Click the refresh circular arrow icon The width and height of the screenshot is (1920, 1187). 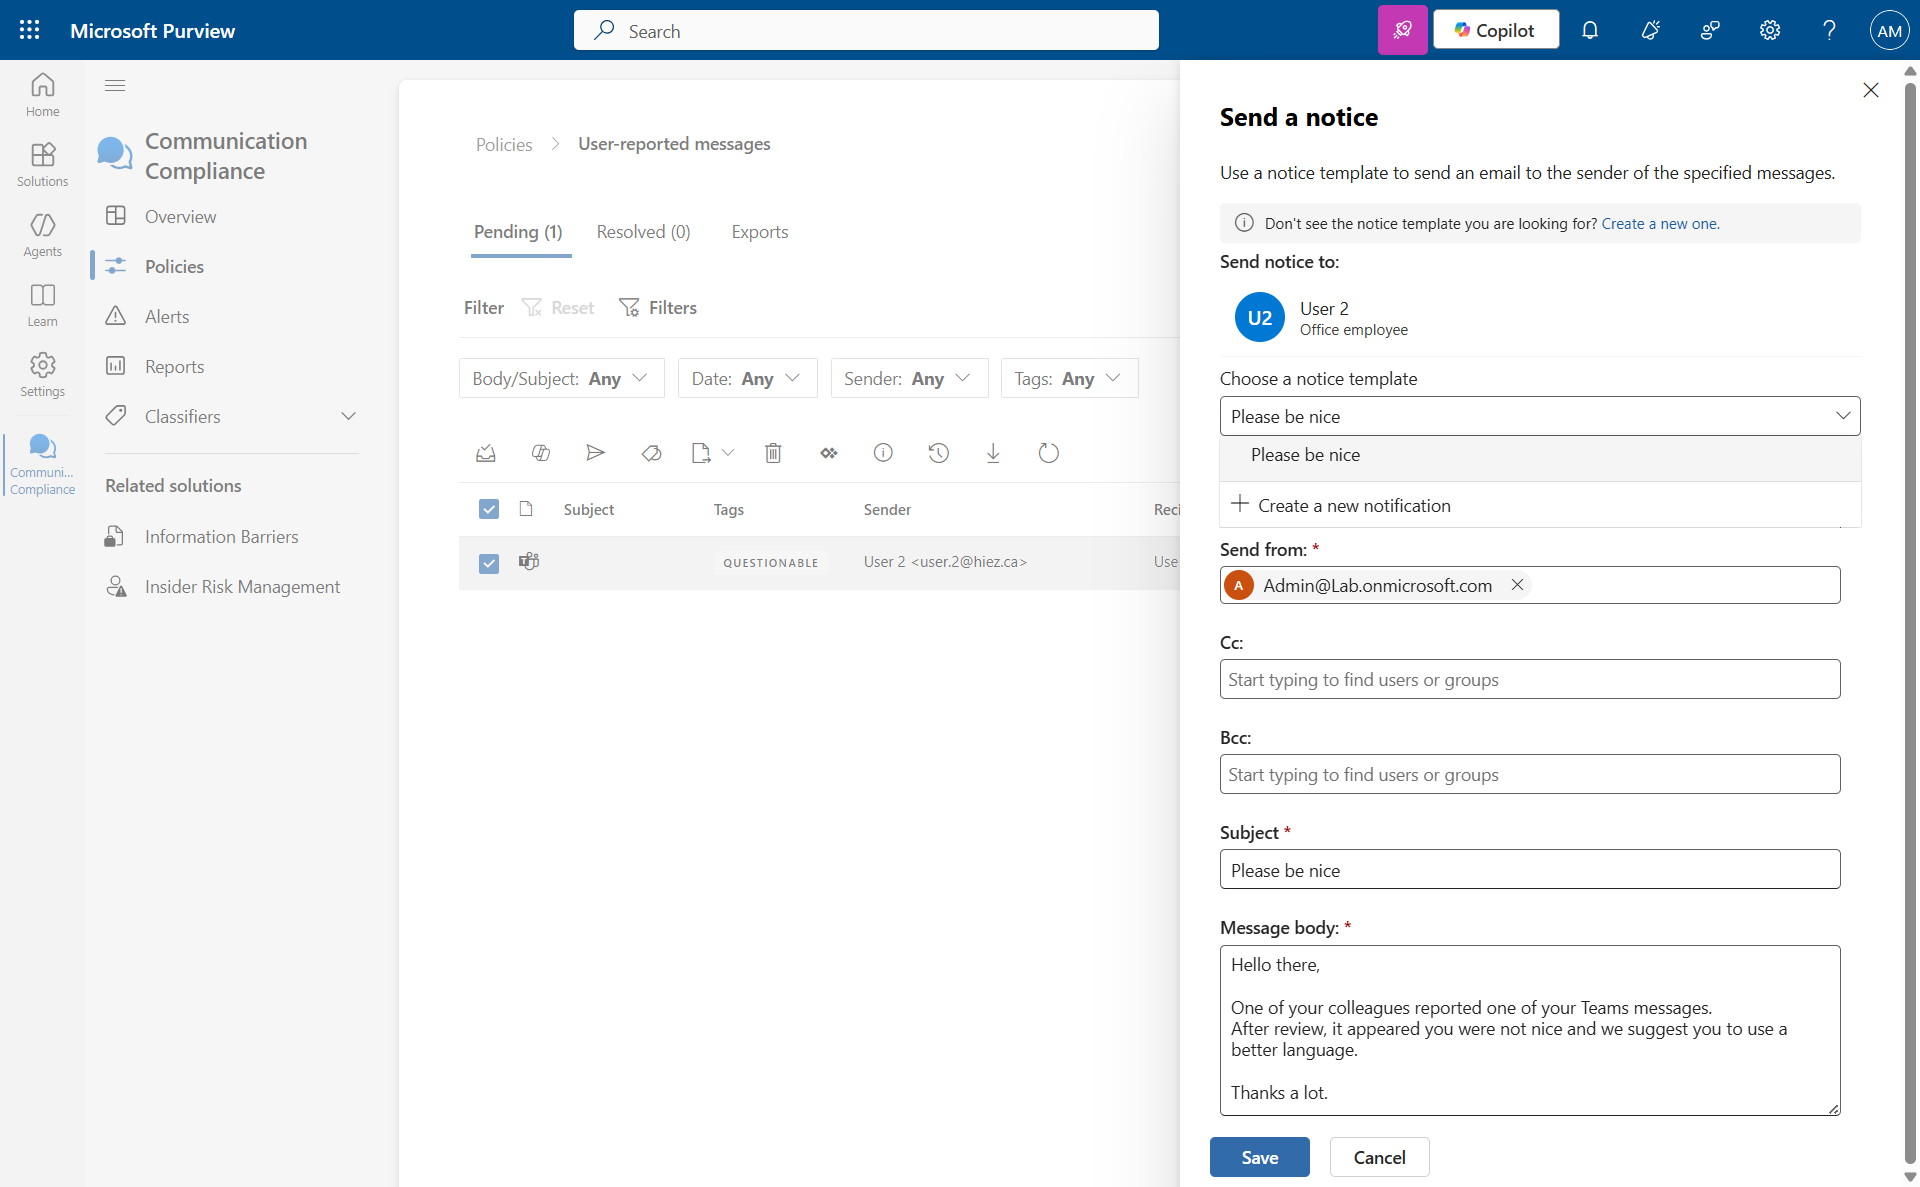click(x=1048, y=453)
